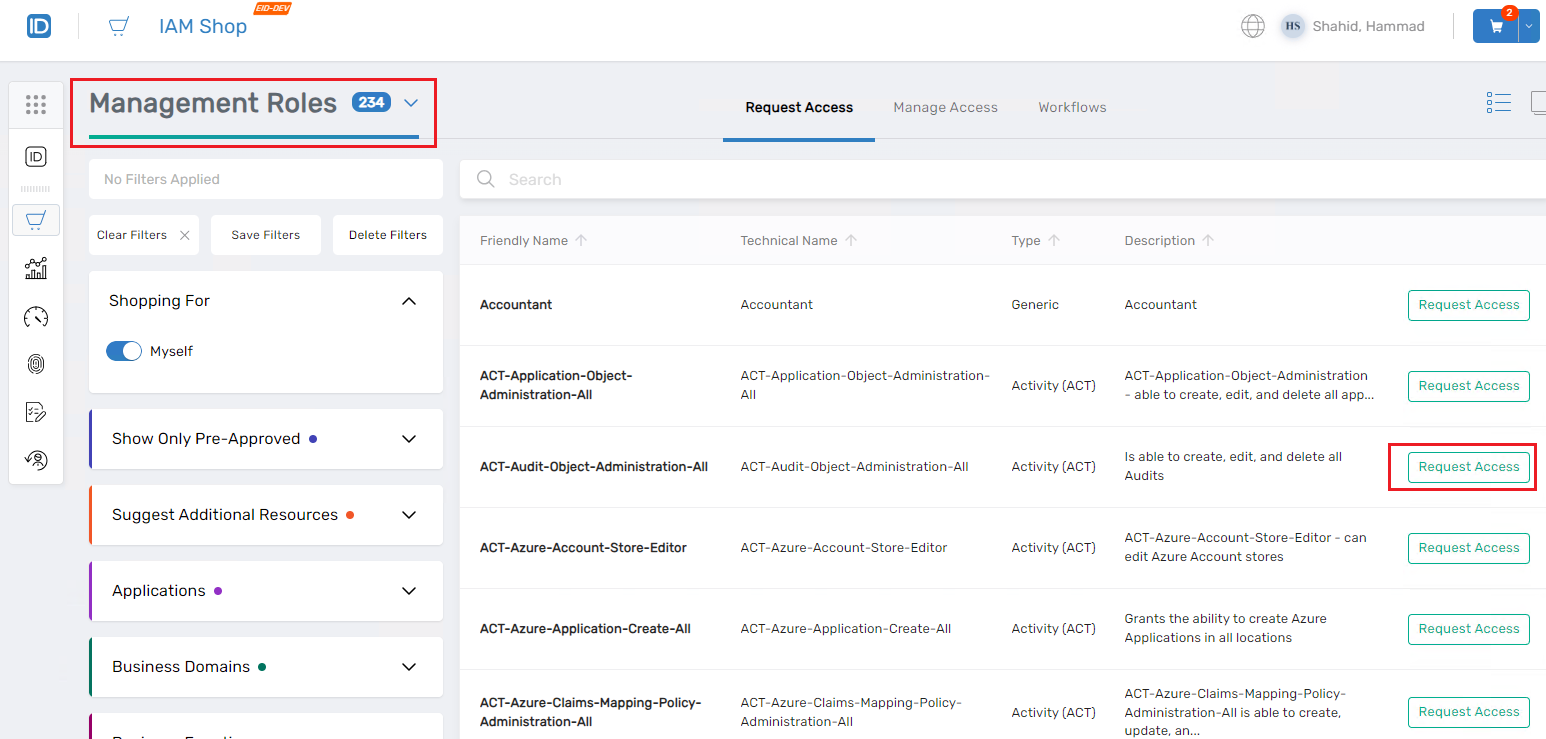Click the 234 count badge
Screen dimensions: 1546x739
(371, 102)
